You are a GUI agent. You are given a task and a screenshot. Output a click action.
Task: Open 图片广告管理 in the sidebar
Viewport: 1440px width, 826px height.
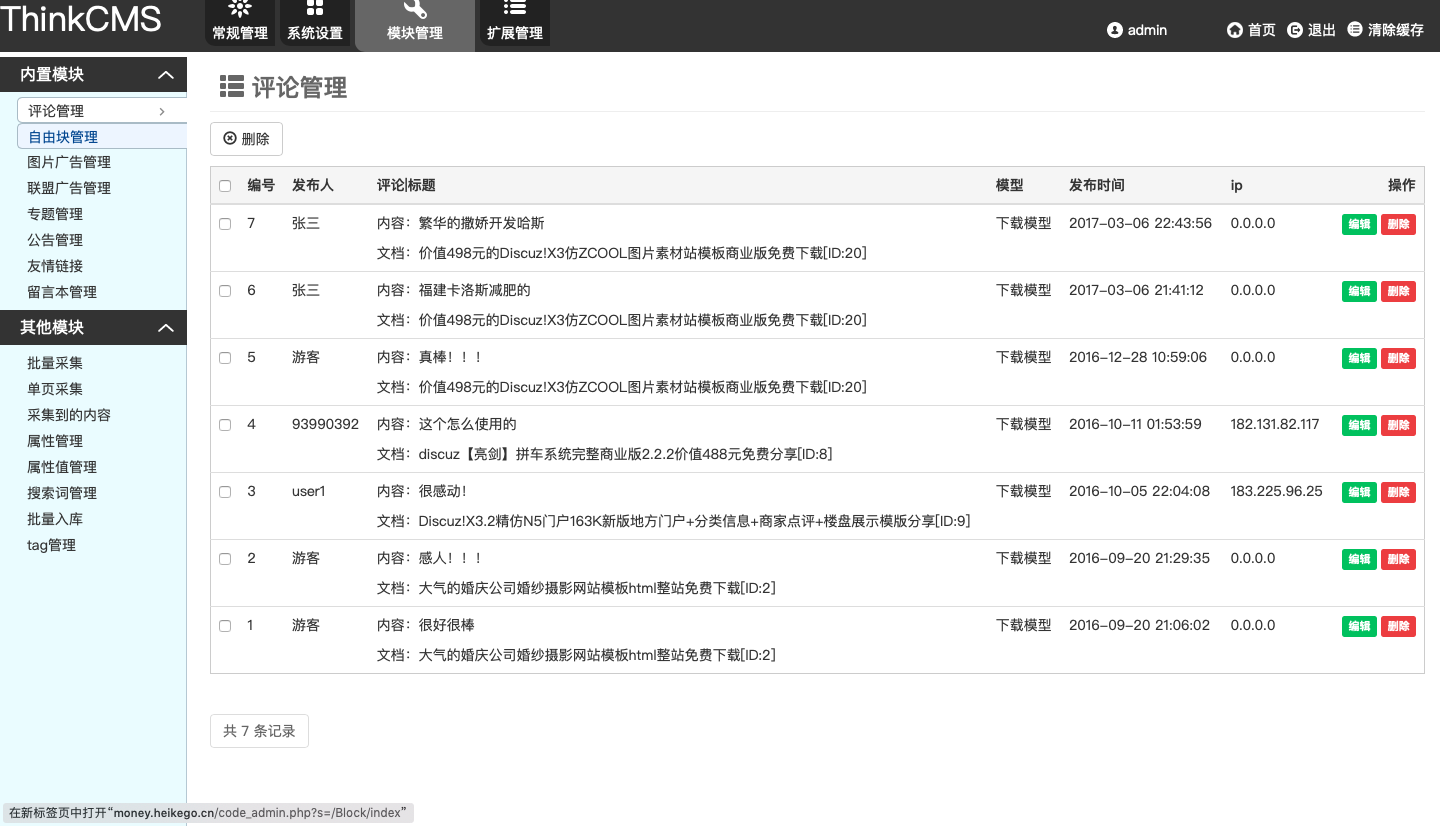pyautogui.click(x=69, y=162)
